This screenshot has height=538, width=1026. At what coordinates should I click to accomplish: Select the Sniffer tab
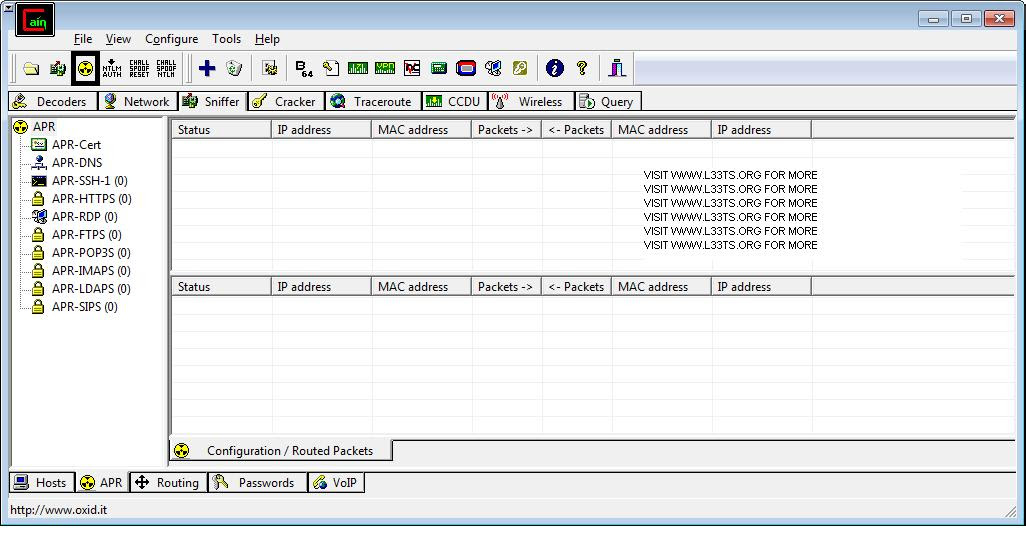click(x=212, y=101)
